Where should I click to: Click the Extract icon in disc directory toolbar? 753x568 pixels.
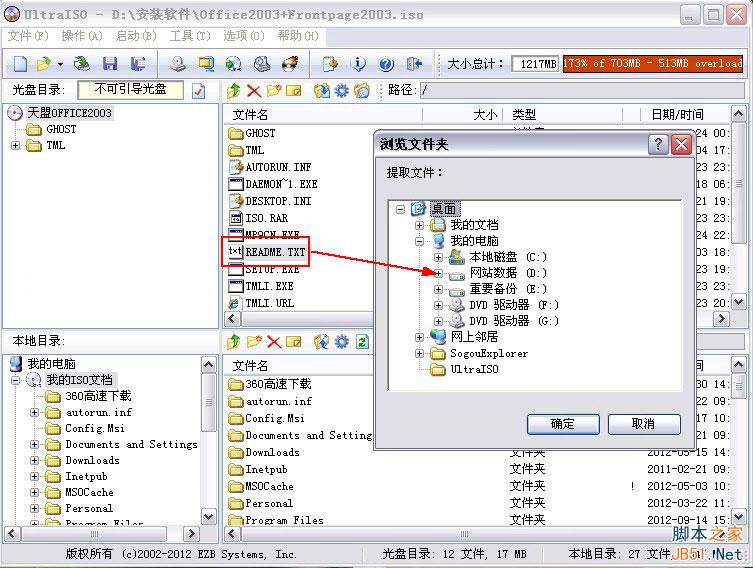(322, 90)
